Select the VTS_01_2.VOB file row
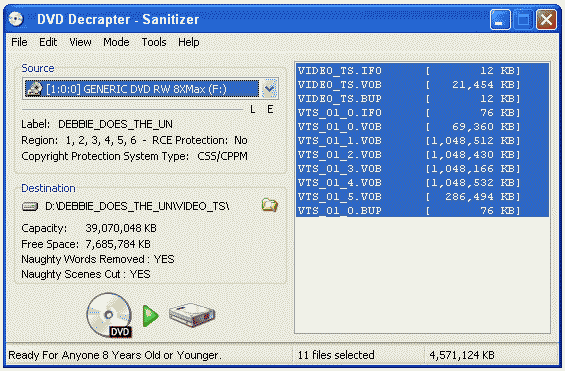 coord(422,155)
